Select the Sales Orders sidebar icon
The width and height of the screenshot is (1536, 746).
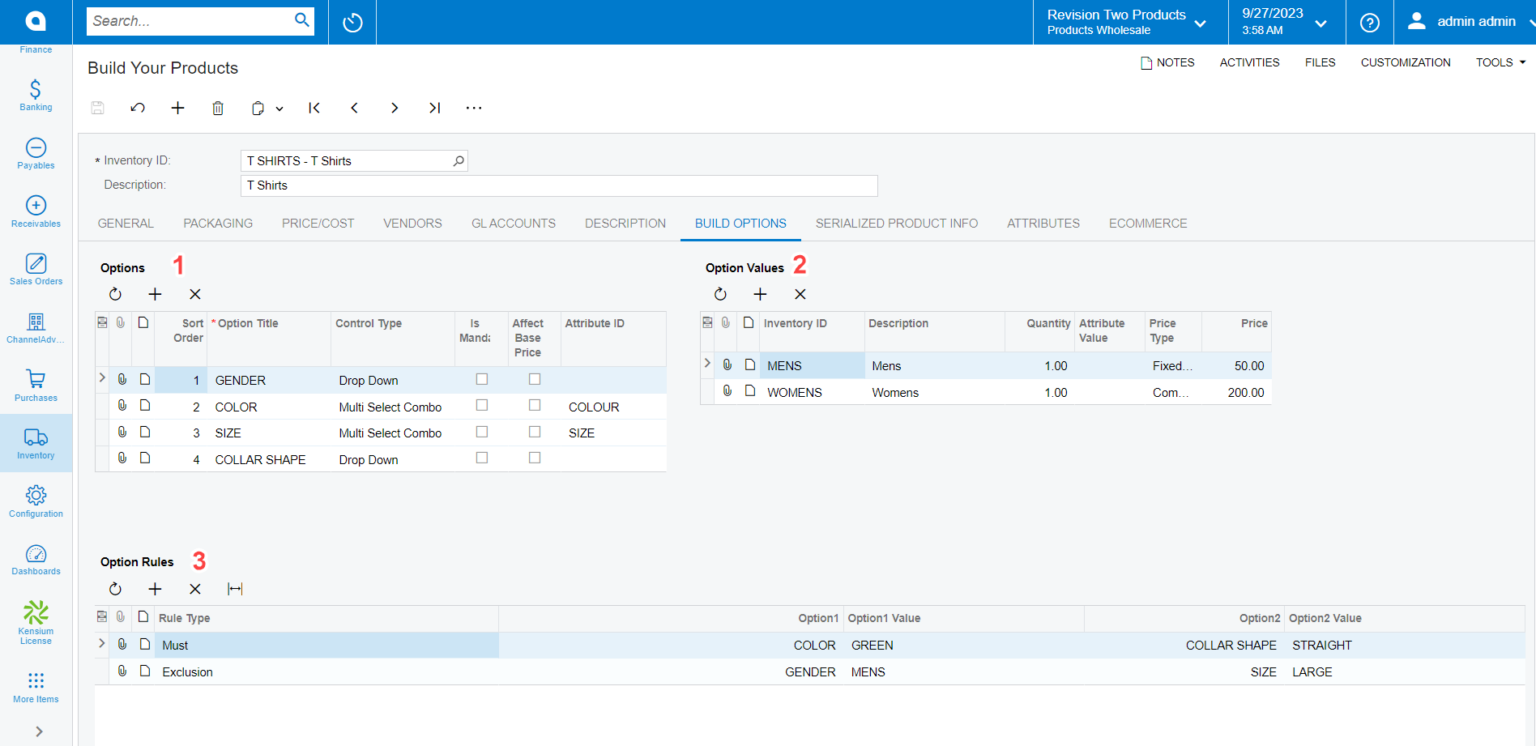[35, 265]
